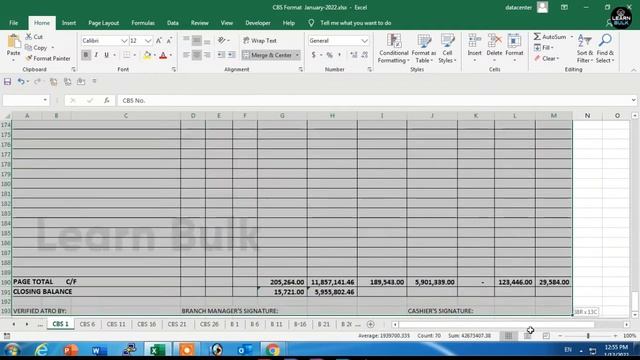Switch to the Formulas tab

(x=143, y=23)
